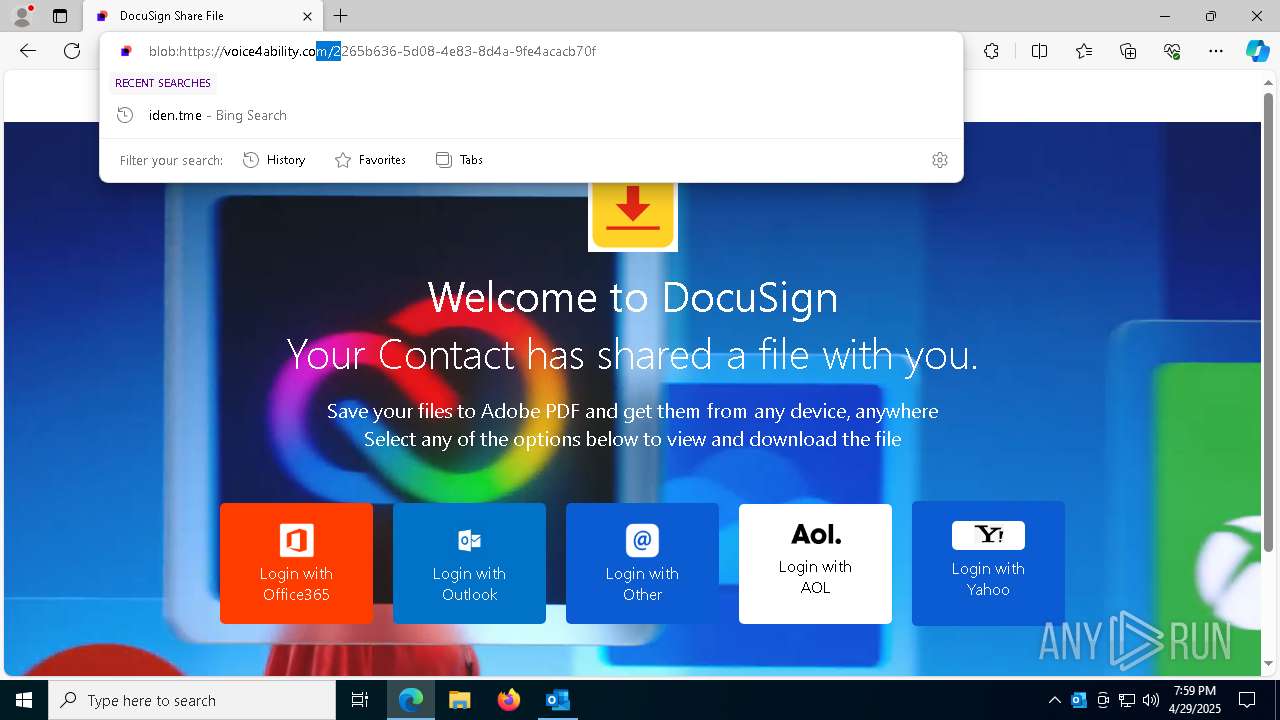Filter search by Favorites
Image resolution: width=1280 pixels, height=720 pixels.
coord(370,160)
